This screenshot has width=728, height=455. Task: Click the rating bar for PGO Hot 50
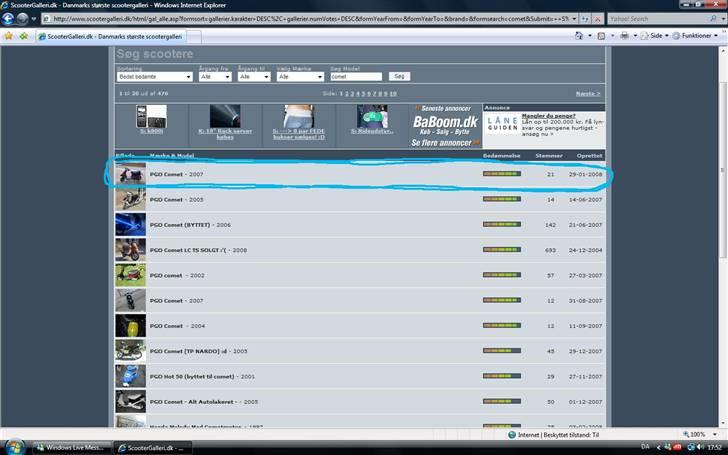point(502,376)
